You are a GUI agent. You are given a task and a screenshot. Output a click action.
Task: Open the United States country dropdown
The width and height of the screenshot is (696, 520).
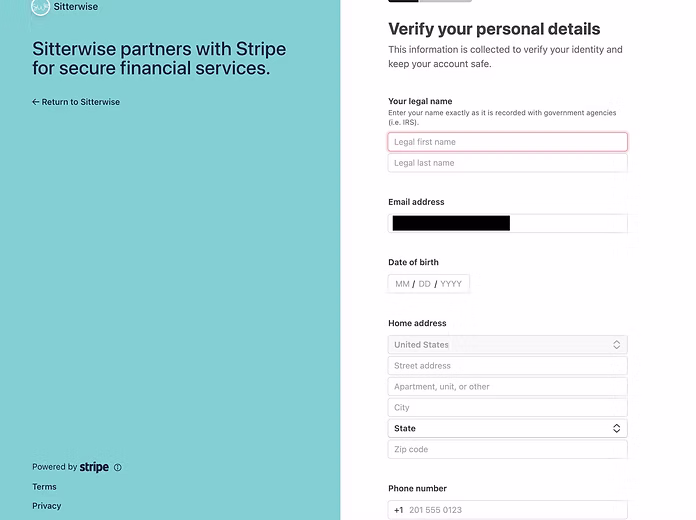point(507,345)
